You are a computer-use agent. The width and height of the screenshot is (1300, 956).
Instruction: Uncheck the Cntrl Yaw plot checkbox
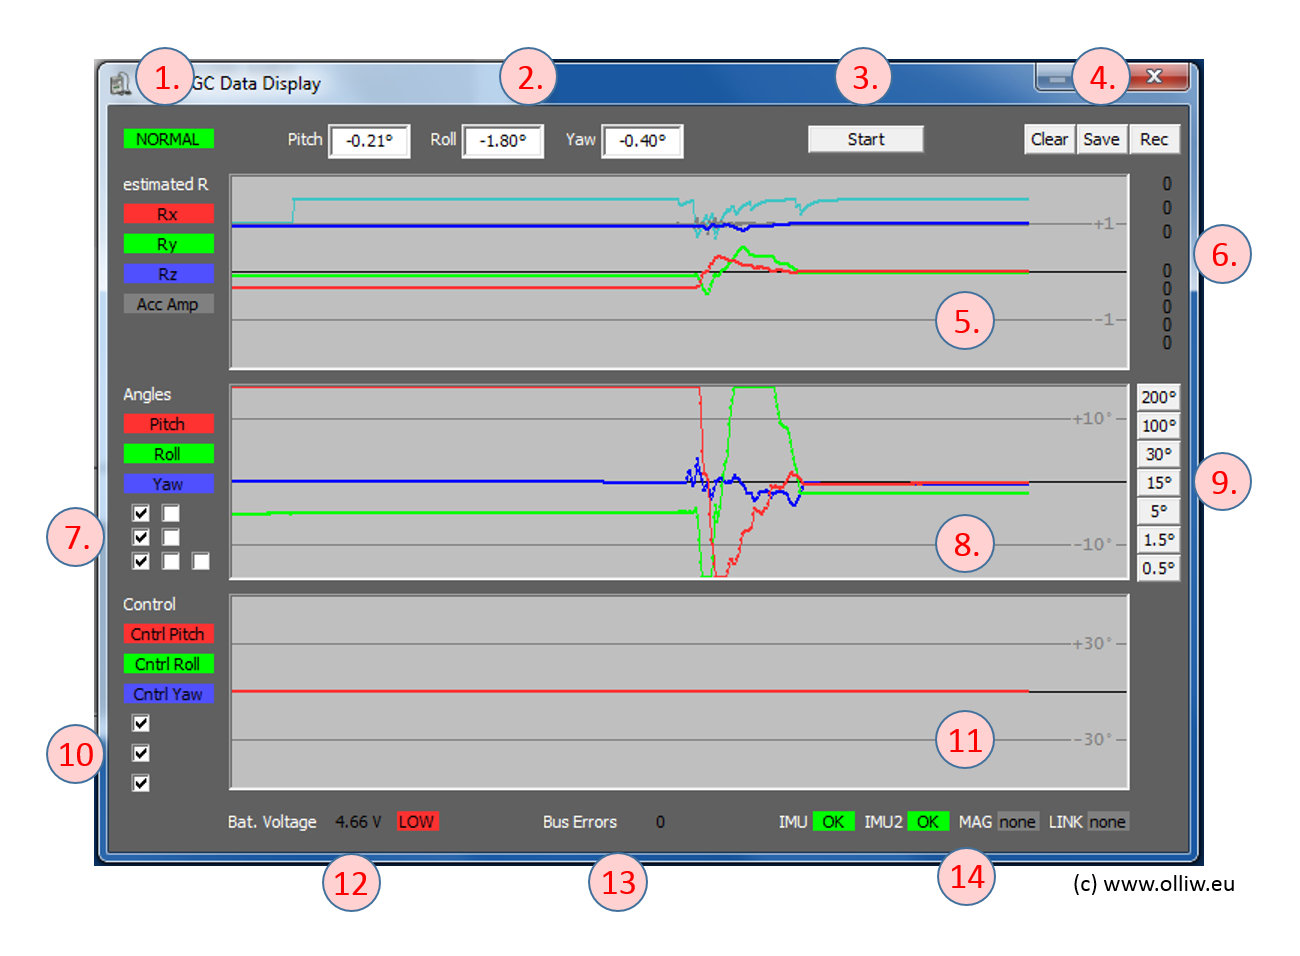pyautogui.click(x=141, y=783)
